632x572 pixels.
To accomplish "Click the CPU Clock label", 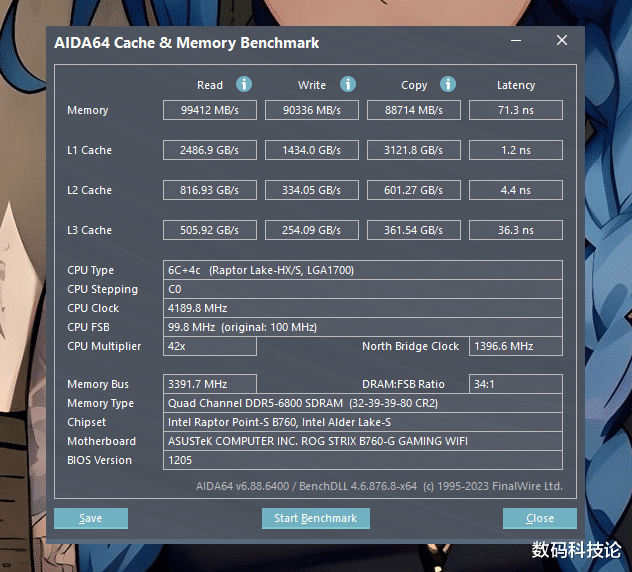I will (93, 308).
